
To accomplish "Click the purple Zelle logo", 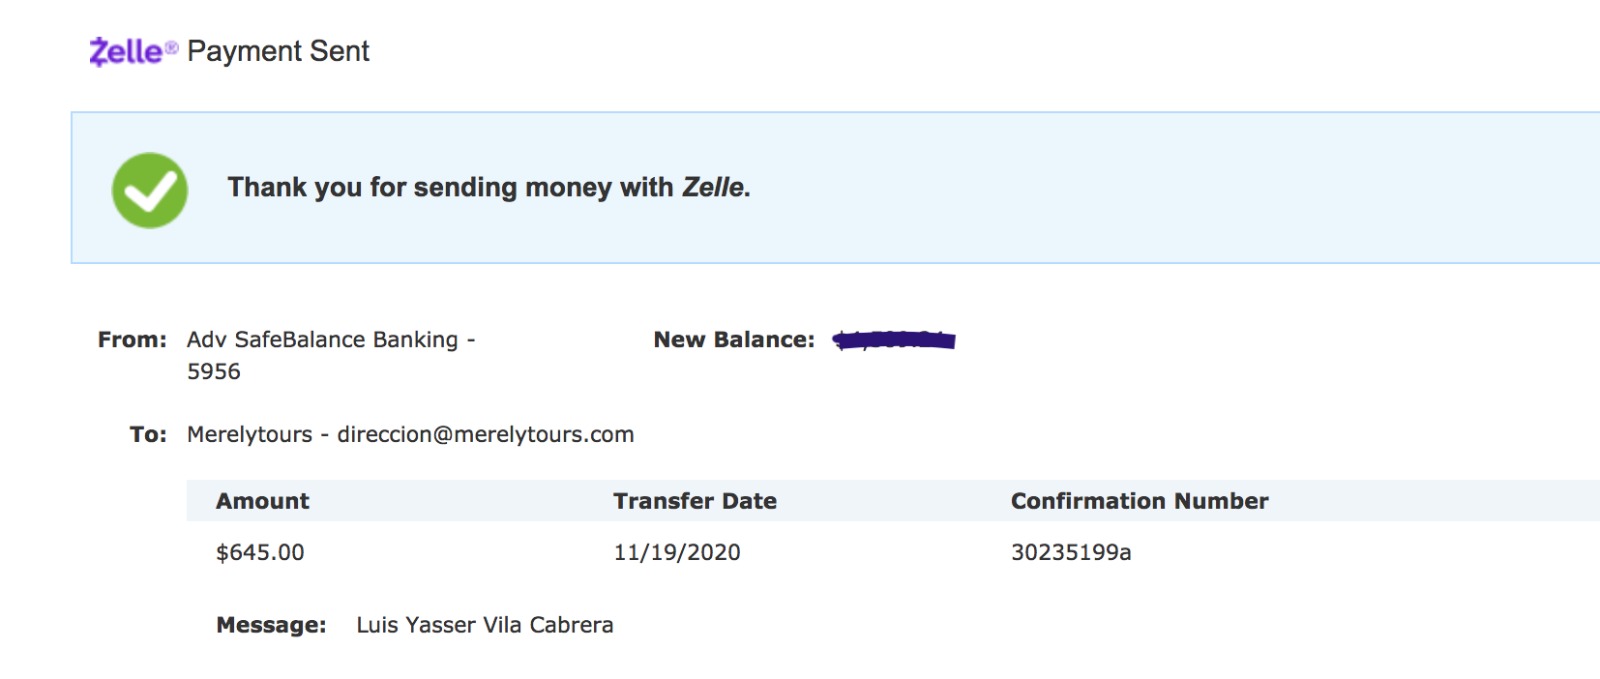I will [x=133, y=51].
